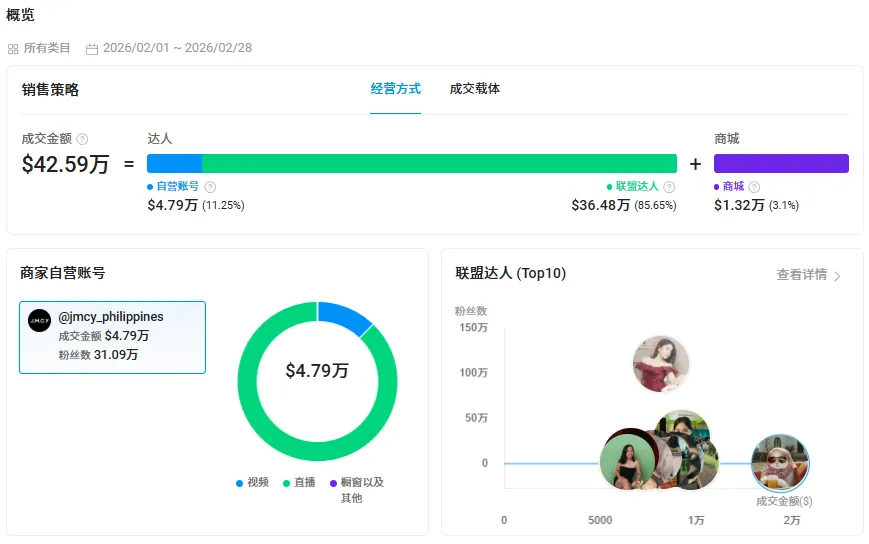869x544 pixels.
Task: Click the right arrow chevron beside 查看详情
Action: tap(837, 276)
